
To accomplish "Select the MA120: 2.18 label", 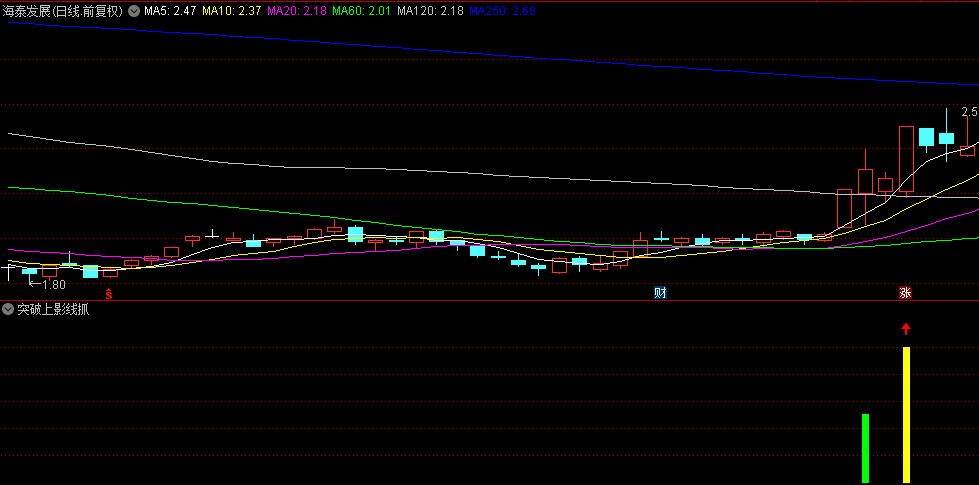I will [430, 11].
